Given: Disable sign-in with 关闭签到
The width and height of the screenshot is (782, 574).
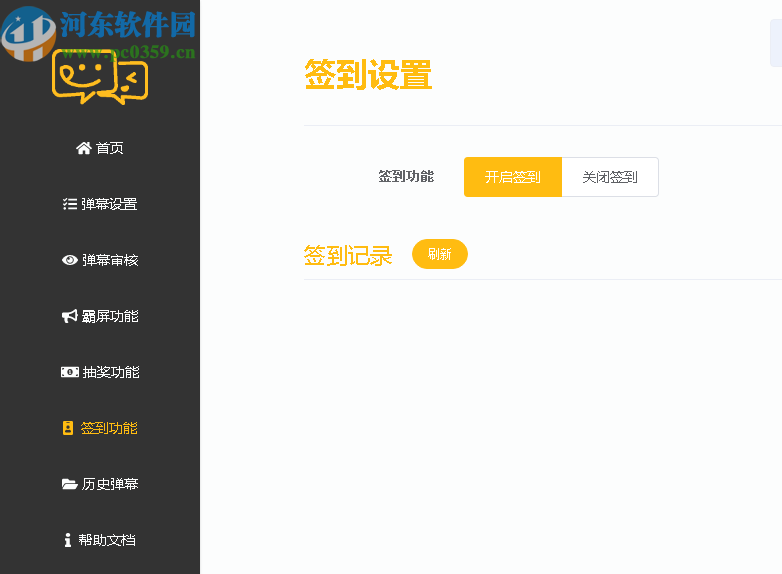Looking at the screenshot, I should tap(610, 177).
